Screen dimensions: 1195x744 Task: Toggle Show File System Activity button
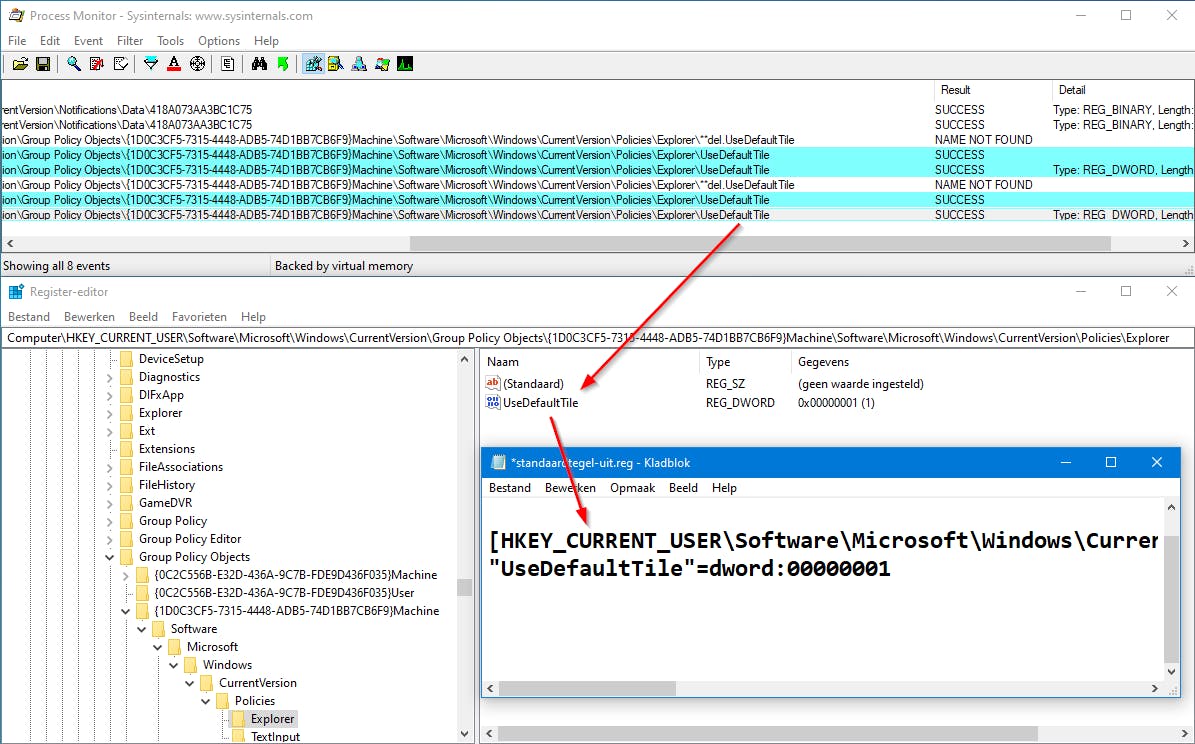[336, 65]
